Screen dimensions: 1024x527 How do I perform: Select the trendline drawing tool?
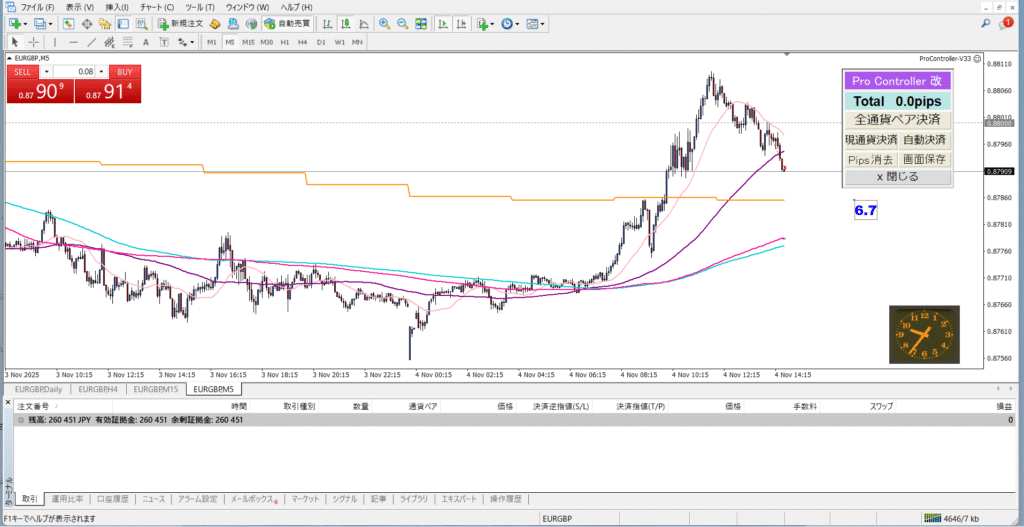coord(92,42)
